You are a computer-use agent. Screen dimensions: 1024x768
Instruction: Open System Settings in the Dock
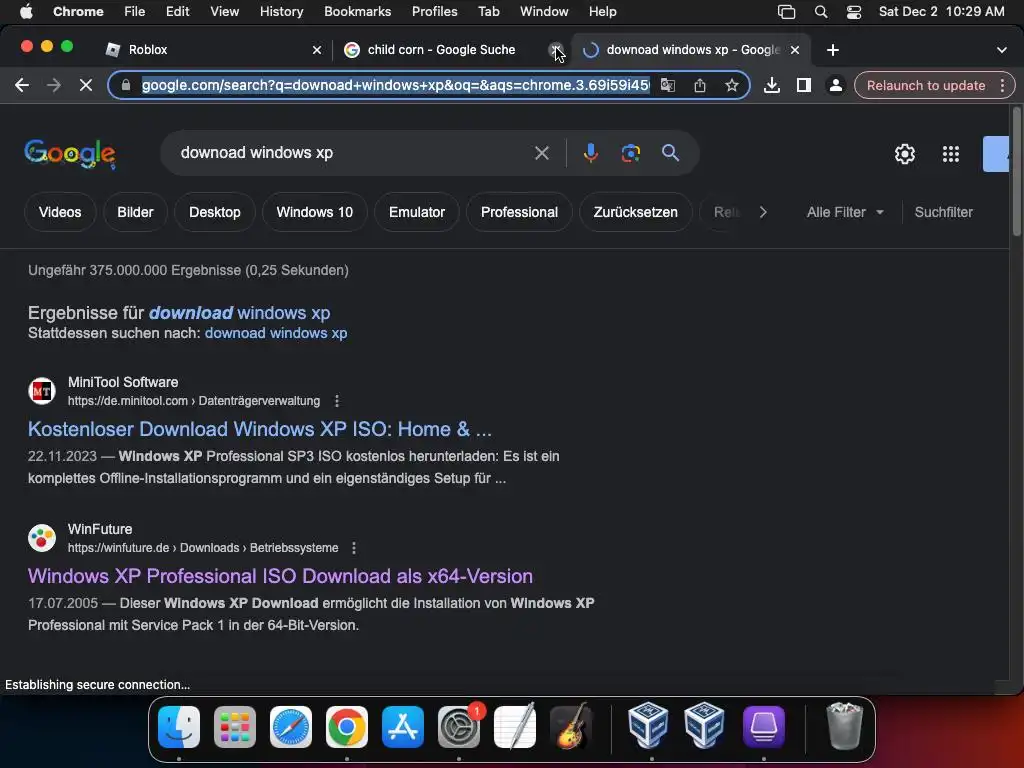(458, 727)
